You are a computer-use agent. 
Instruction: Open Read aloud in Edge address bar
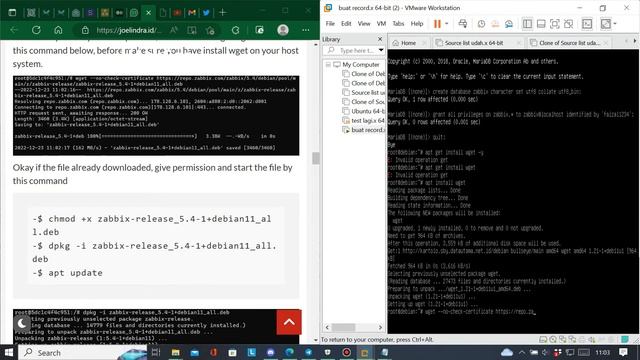coord(174,30)
